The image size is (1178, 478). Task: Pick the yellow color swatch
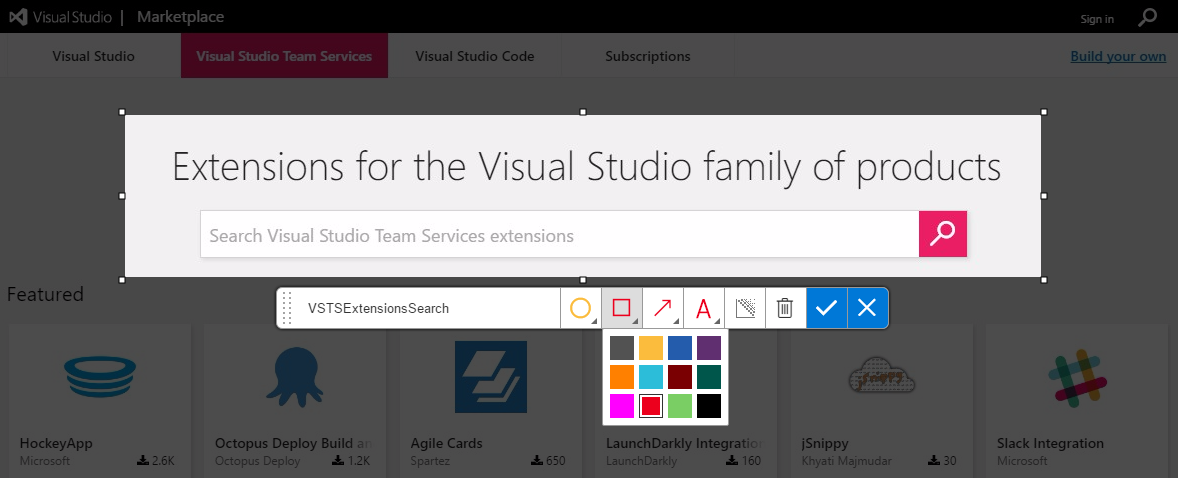651,348
